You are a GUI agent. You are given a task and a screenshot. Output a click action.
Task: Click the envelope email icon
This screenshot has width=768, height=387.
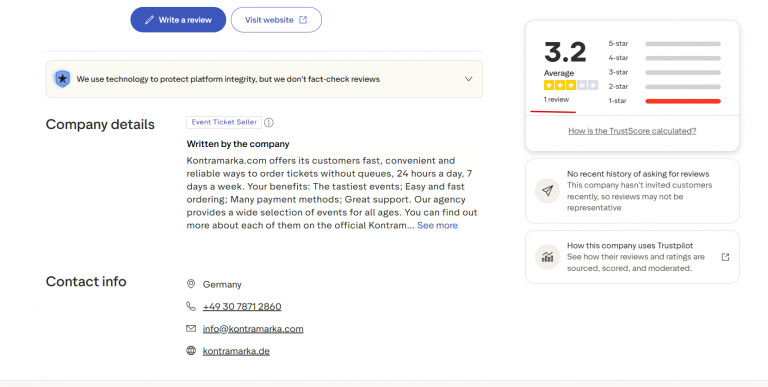(191, 329)
